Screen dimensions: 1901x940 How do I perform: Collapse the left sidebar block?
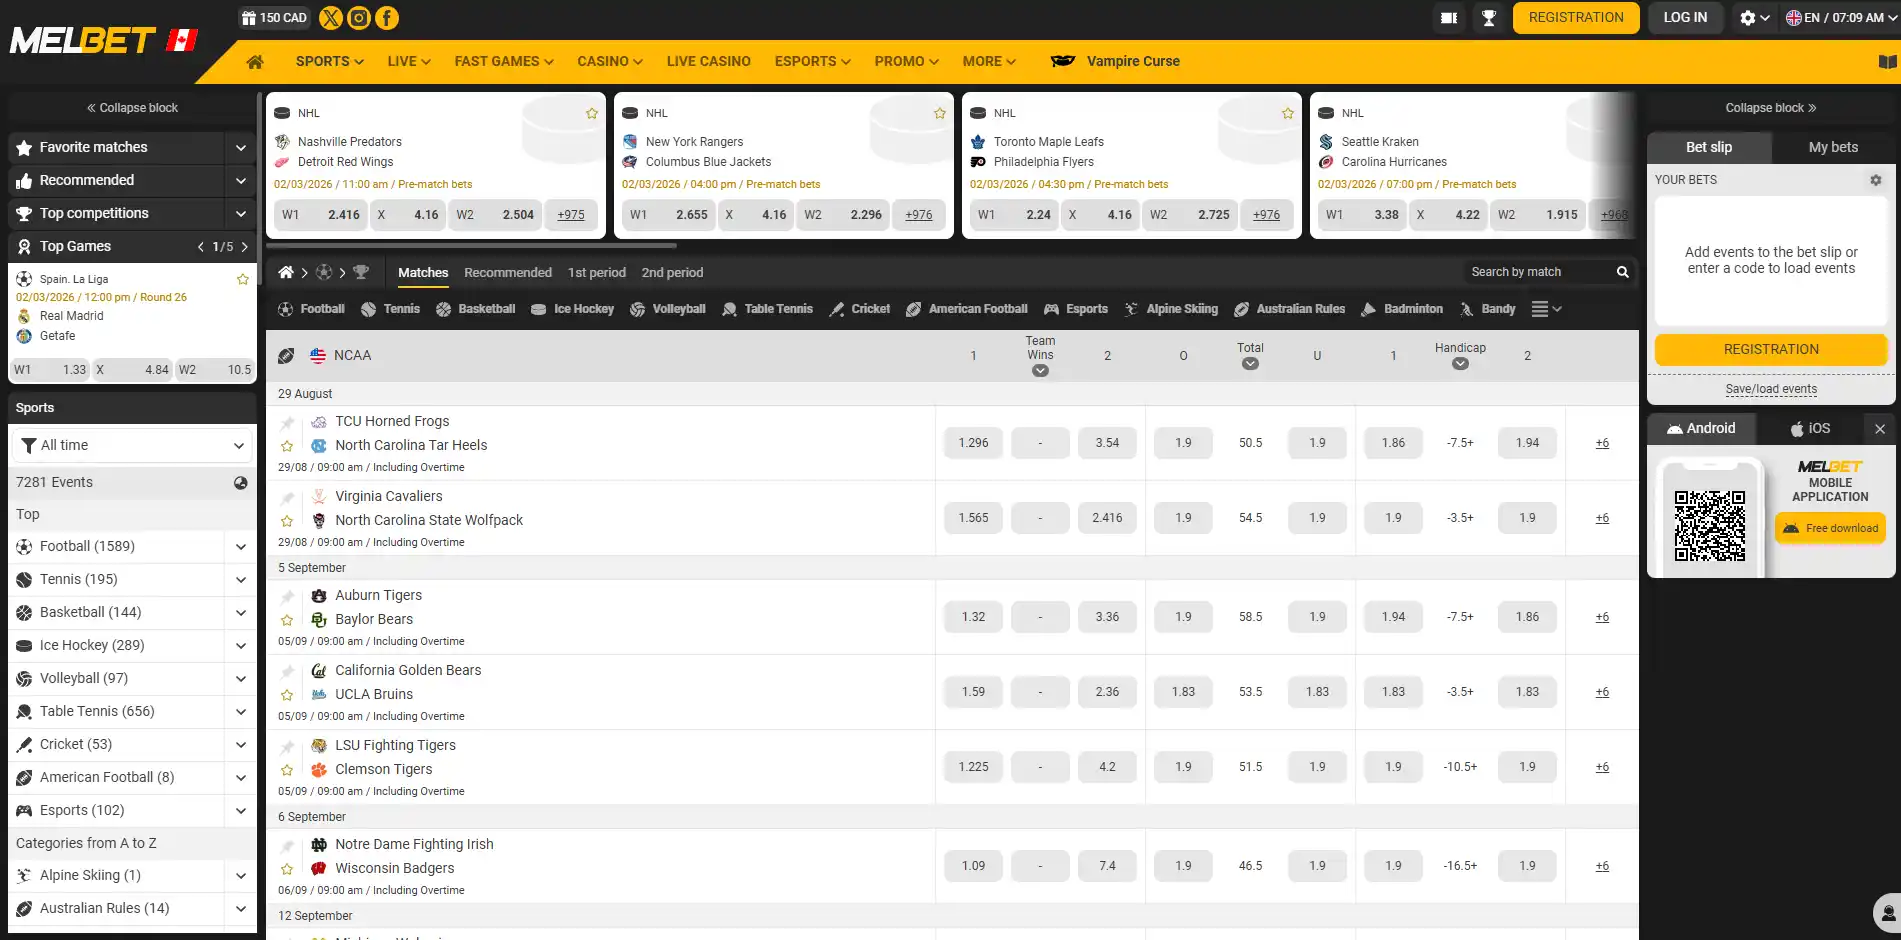[132, 107]
